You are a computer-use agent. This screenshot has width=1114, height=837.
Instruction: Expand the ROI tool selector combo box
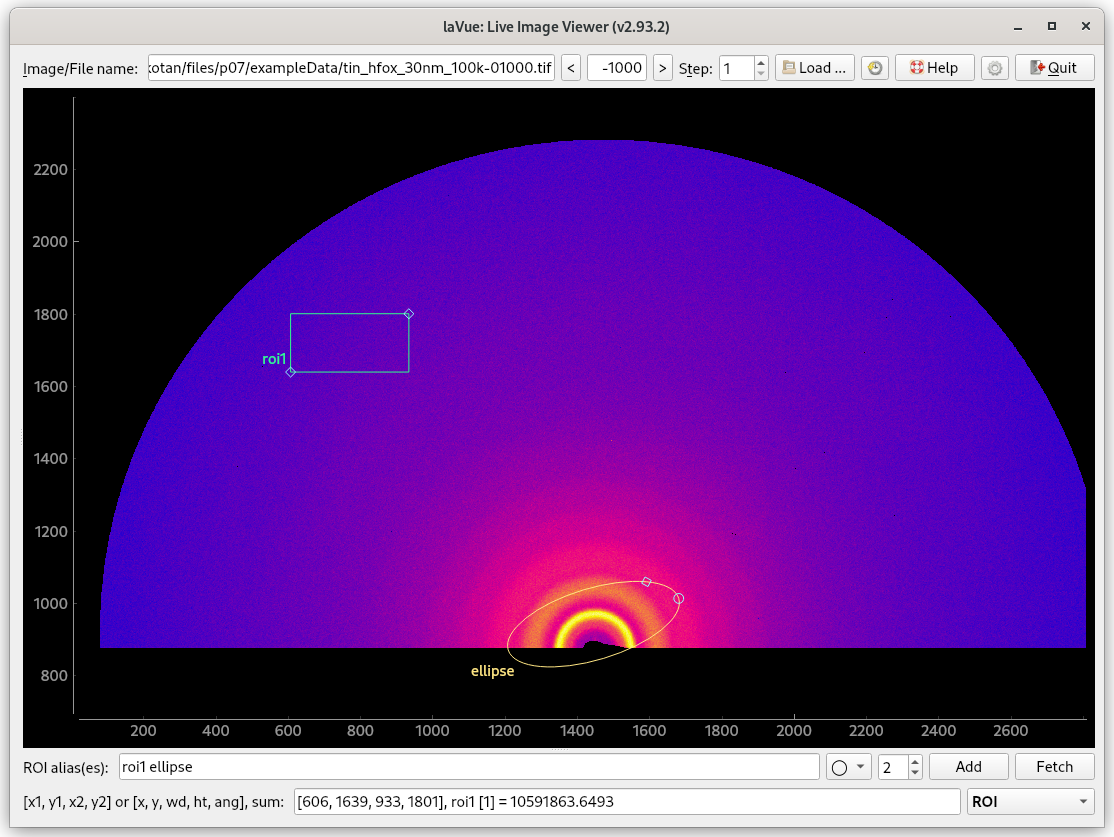tap(1030, 802)
